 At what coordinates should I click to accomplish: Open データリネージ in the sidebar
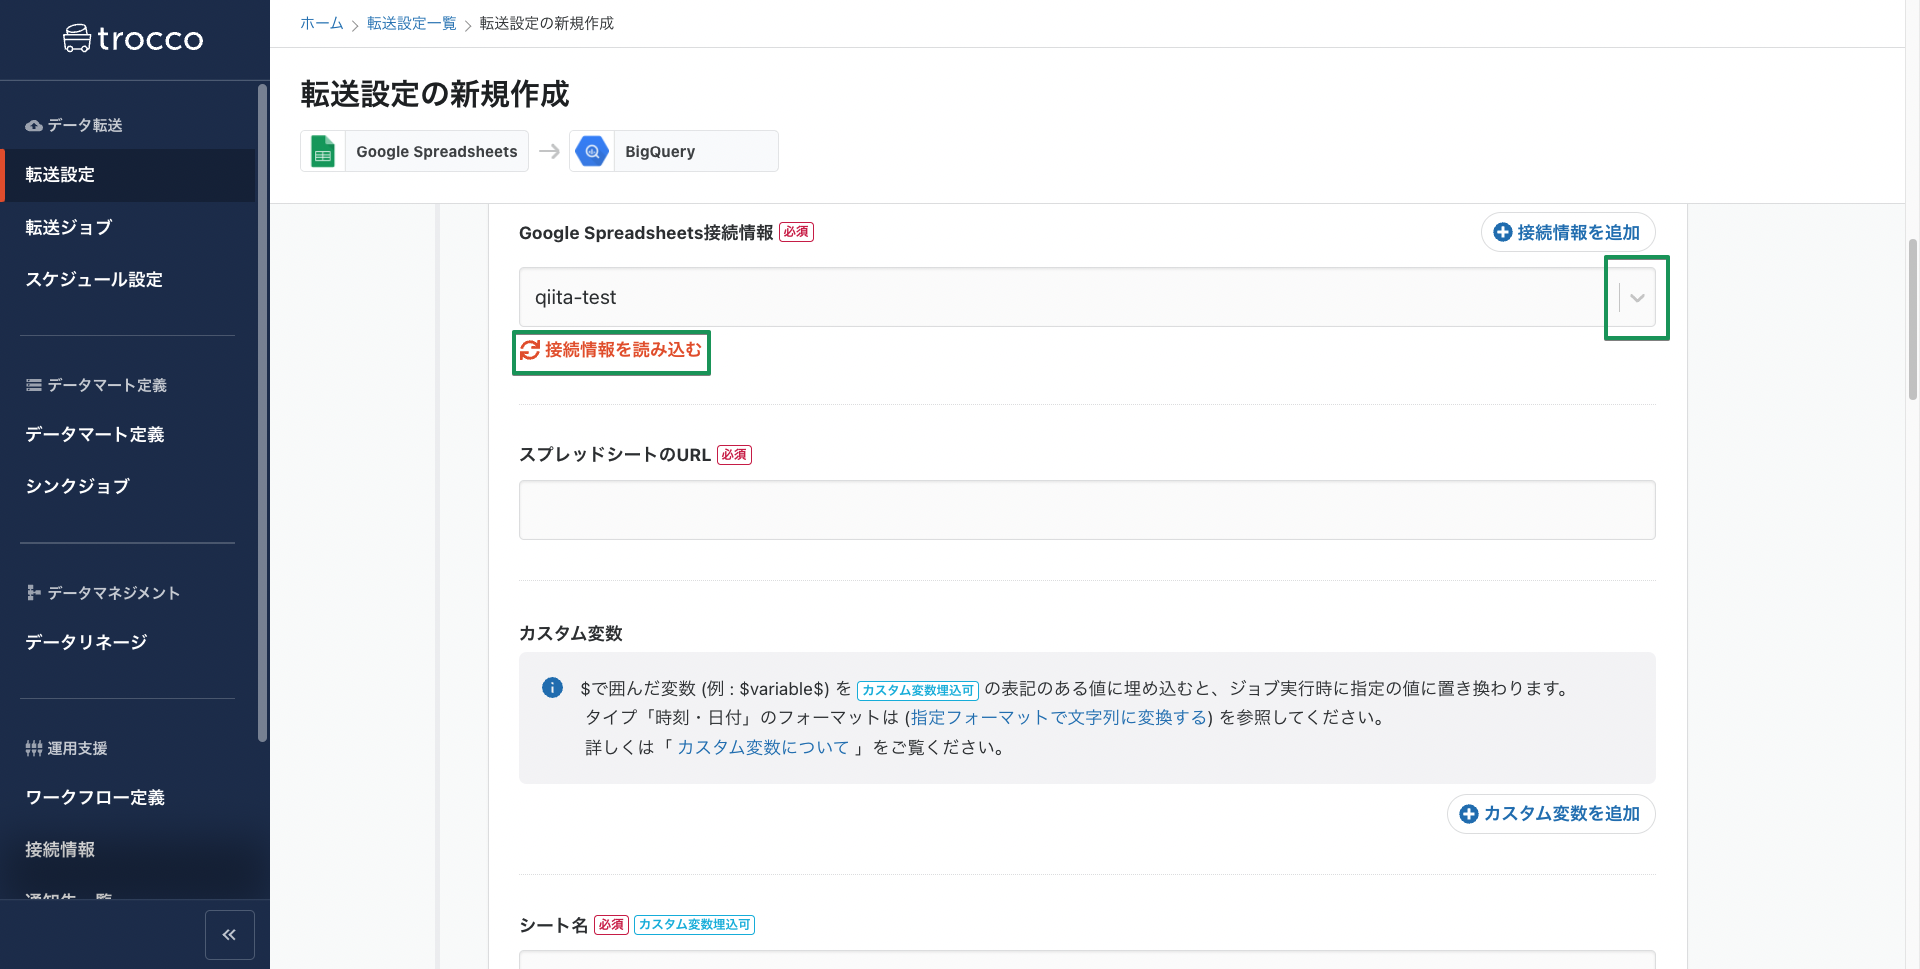86,642
